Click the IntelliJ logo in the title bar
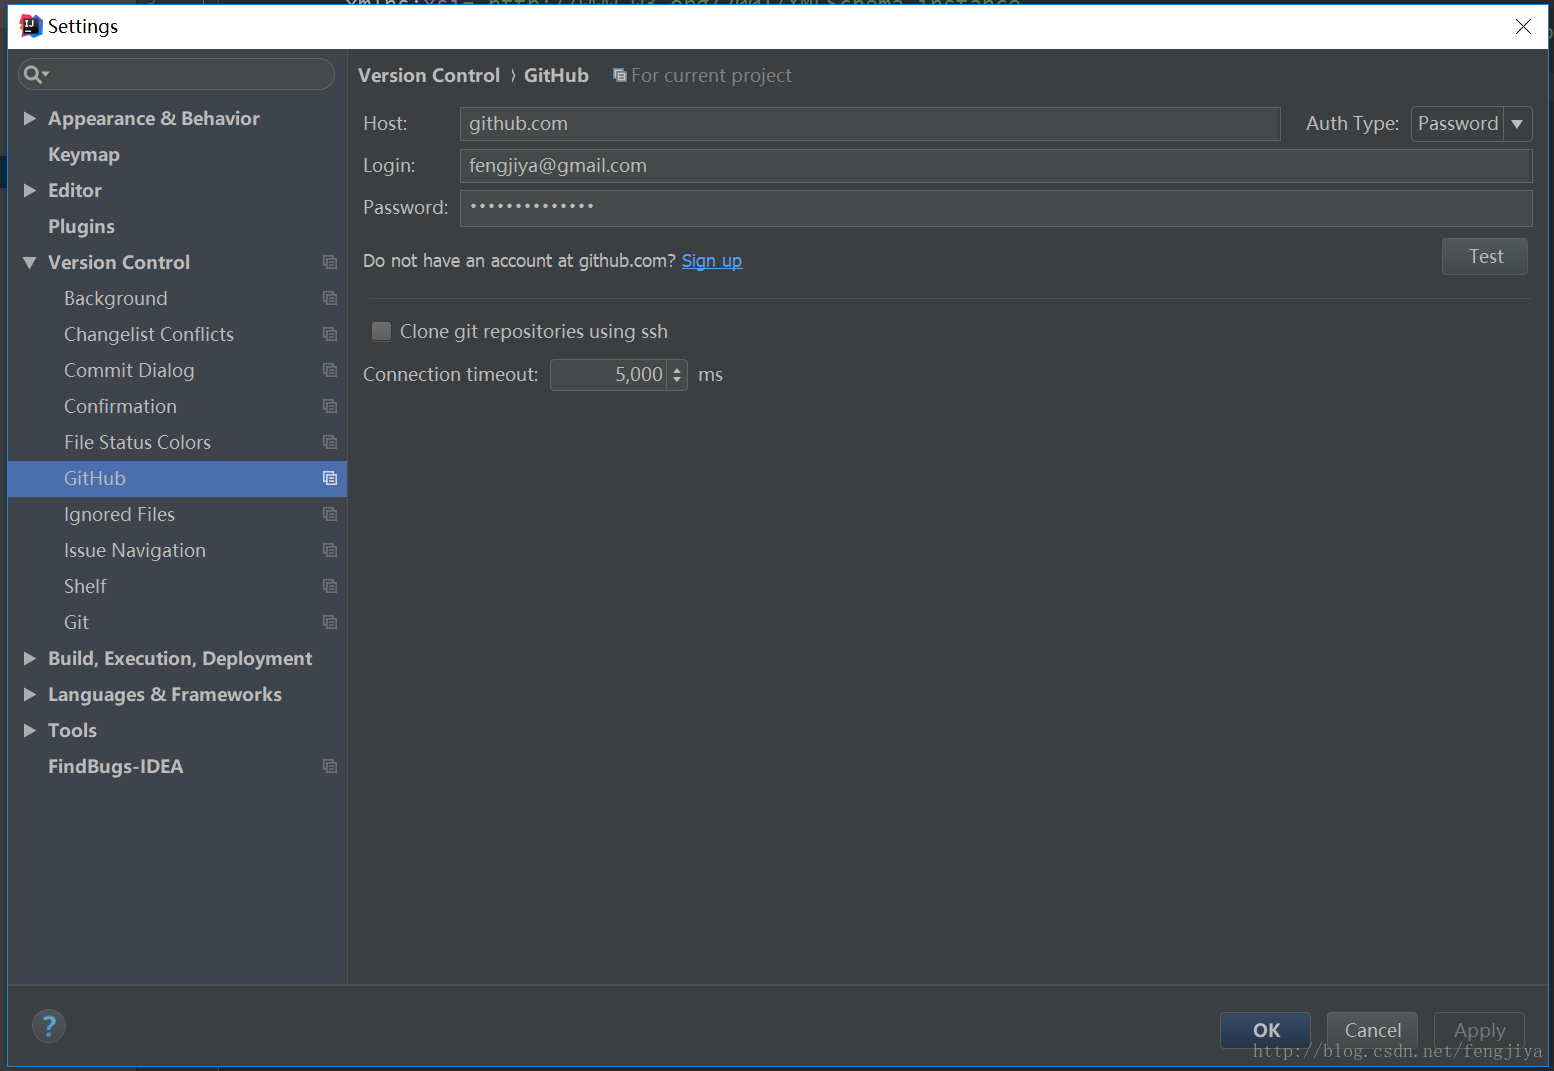This screenshot has height=1071, width=1554. [31, 26]
